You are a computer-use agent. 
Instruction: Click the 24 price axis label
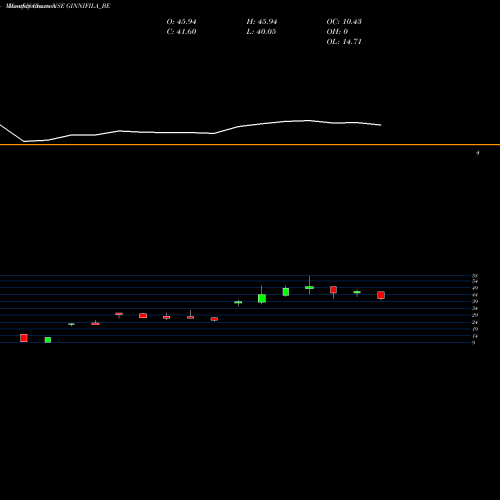pos(475,322)
